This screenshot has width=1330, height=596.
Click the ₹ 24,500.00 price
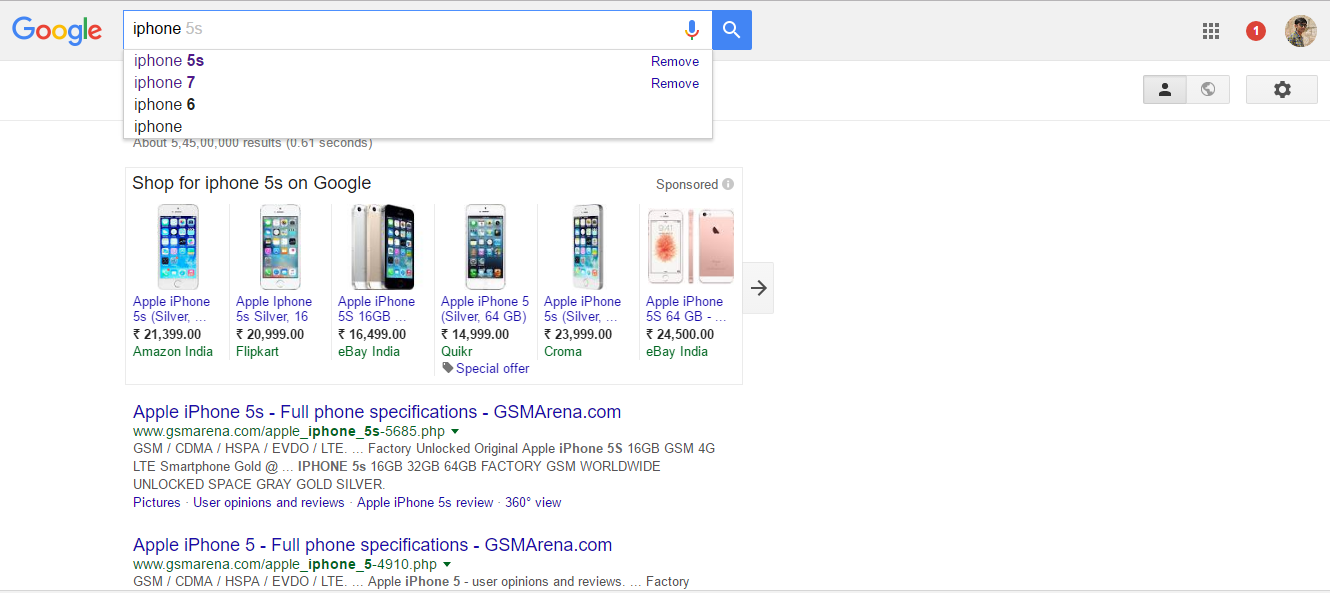[x=680, y=335]
